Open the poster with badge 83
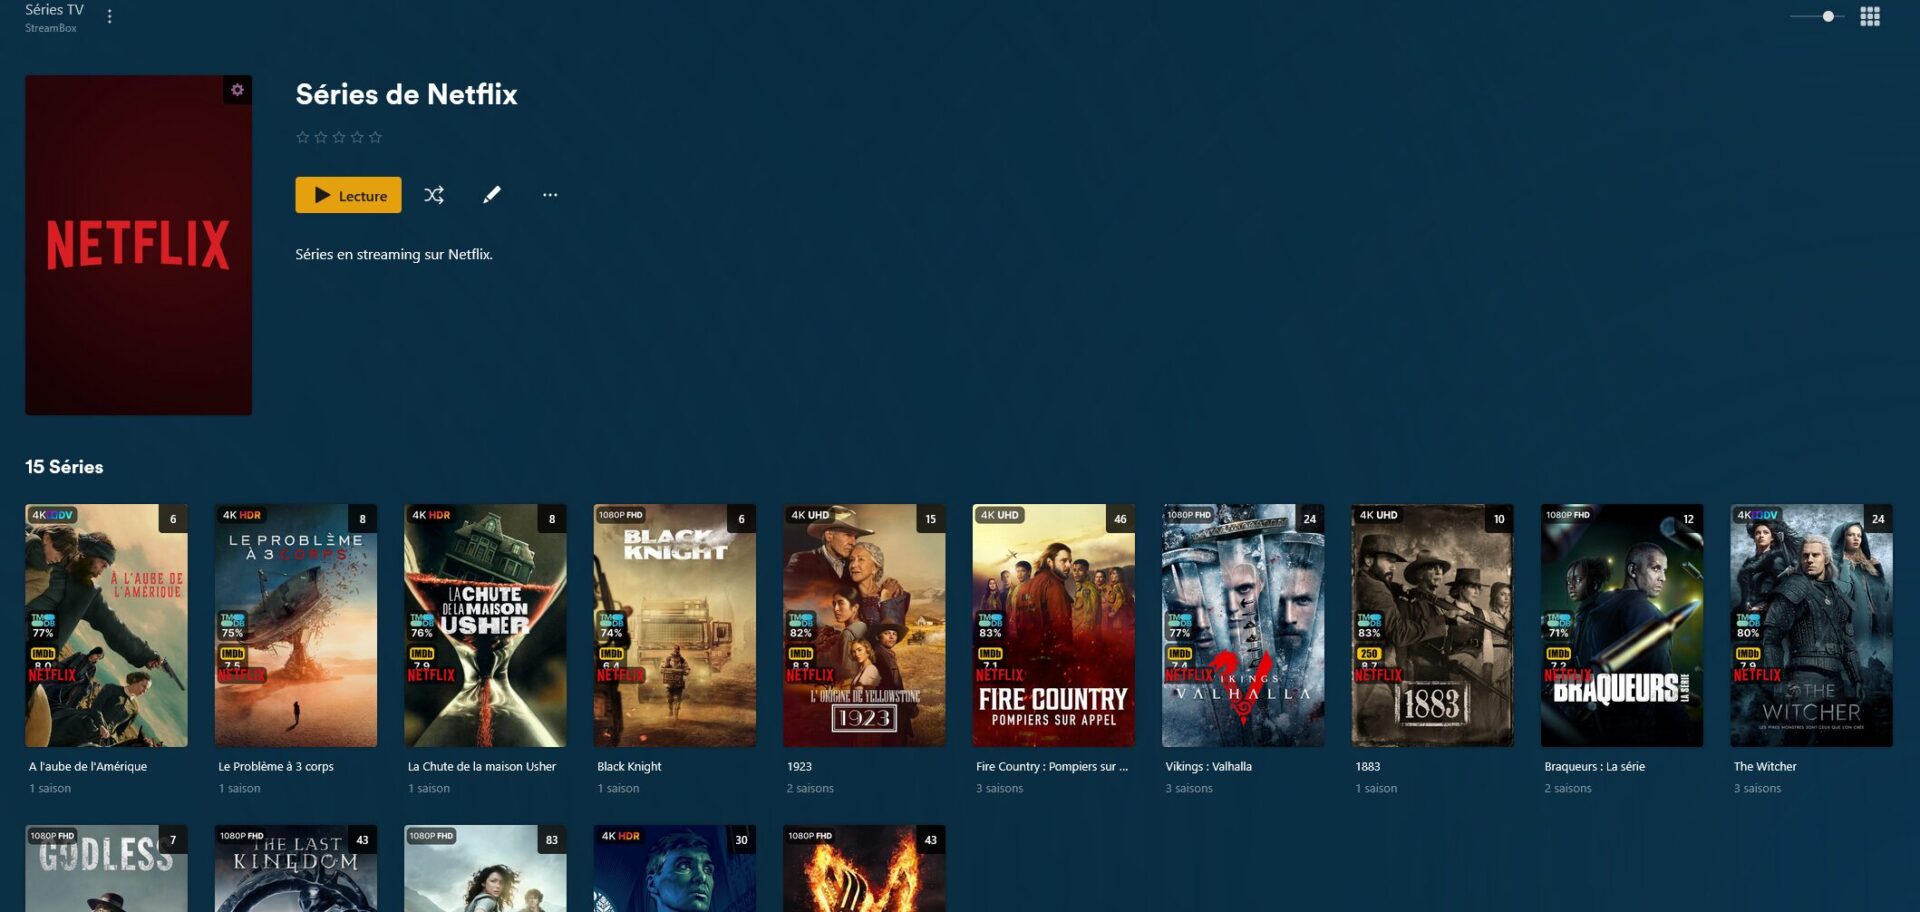1920x912 pixels. (x=485, y=868)
